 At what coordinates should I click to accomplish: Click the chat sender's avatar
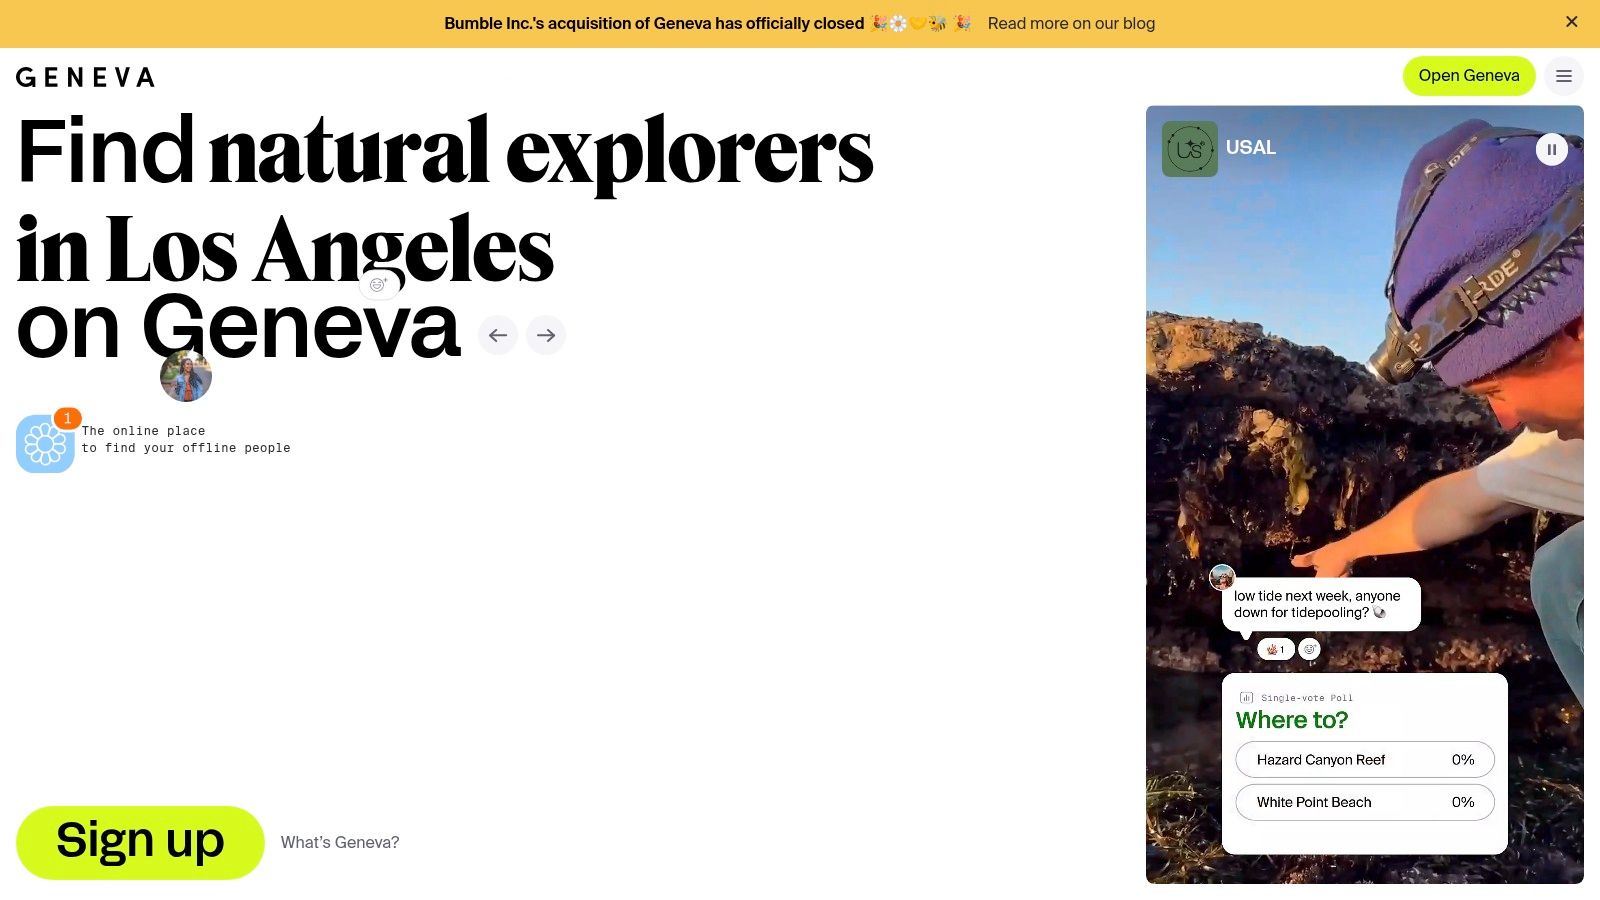point(1222,577)
